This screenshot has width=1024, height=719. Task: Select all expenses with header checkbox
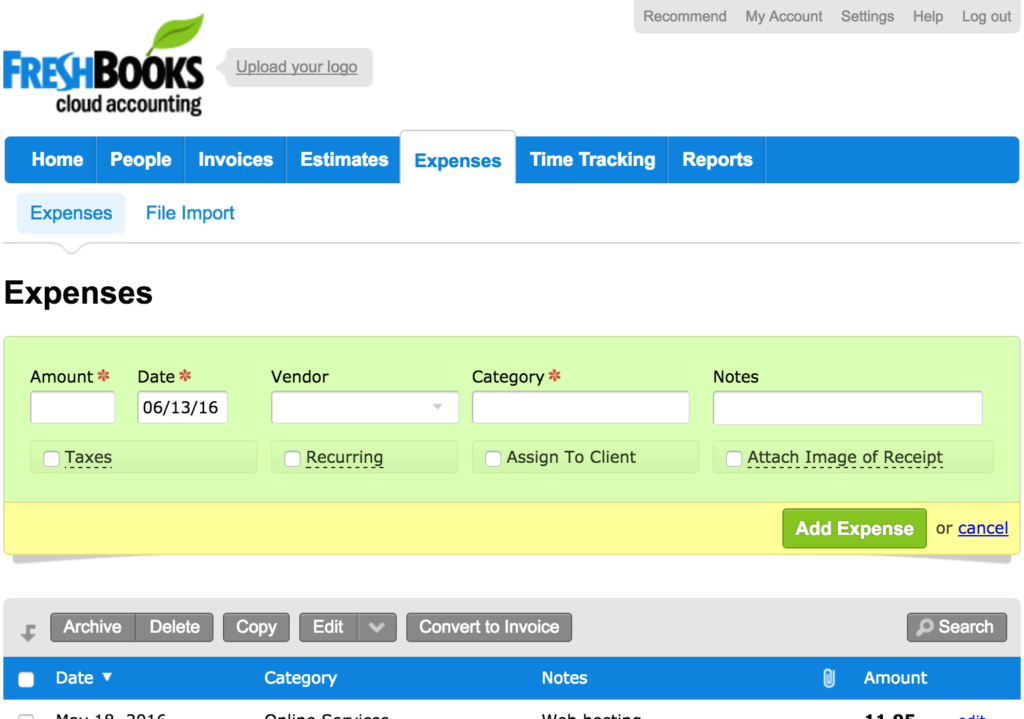[x=26, y=679]
